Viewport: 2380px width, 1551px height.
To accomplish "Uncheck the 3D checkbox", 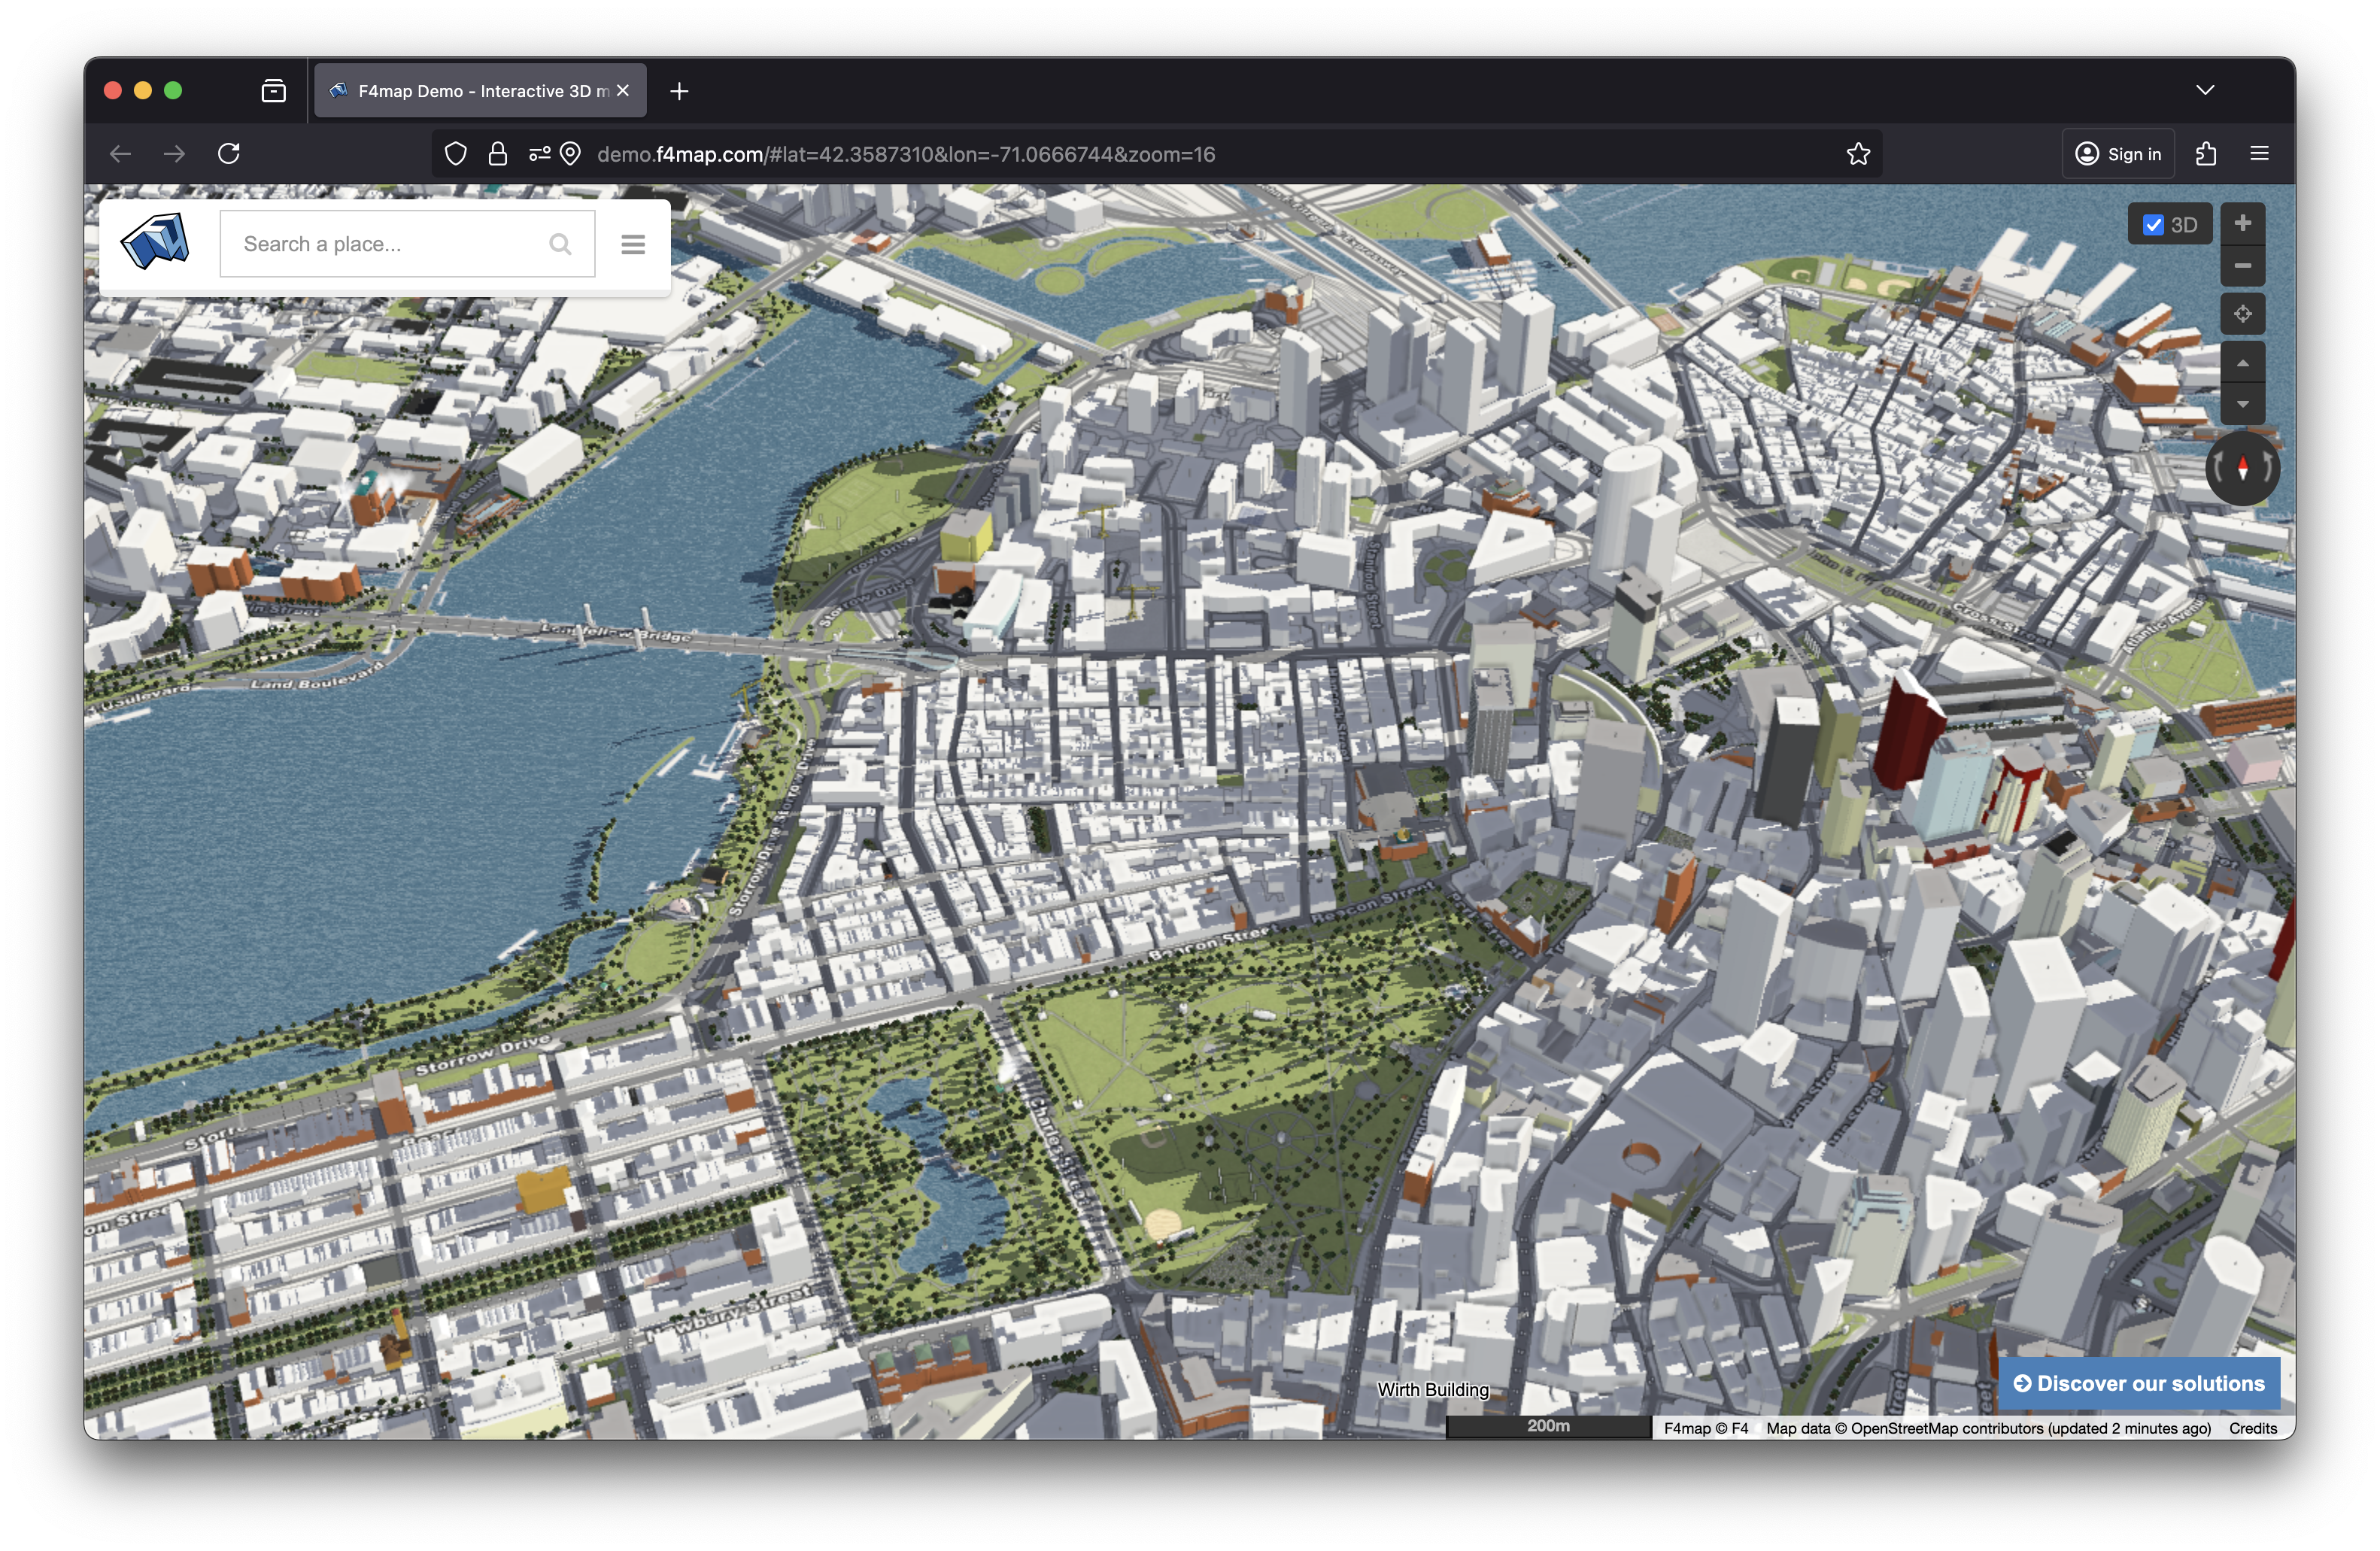I will [x=2153, y=225].
